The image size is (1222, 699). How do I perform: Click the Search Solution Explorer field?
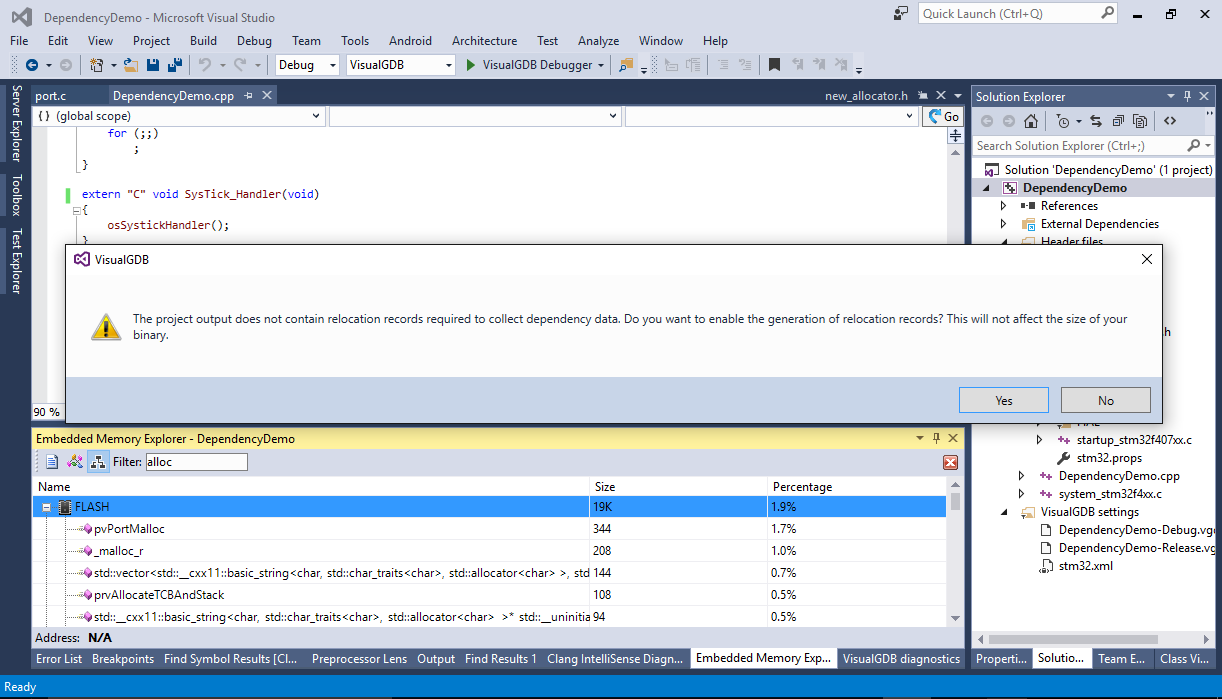tap(1094, 146)
